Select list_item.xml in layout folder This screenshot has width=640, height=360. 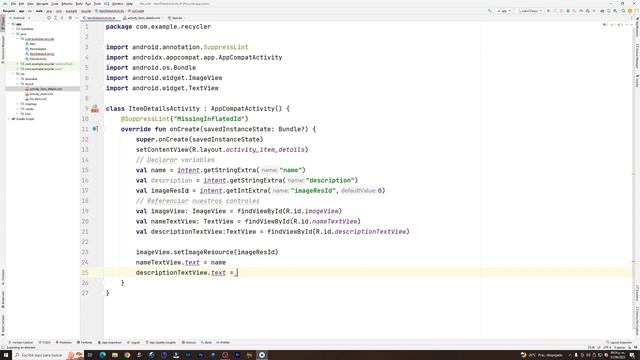pos(37,99)
